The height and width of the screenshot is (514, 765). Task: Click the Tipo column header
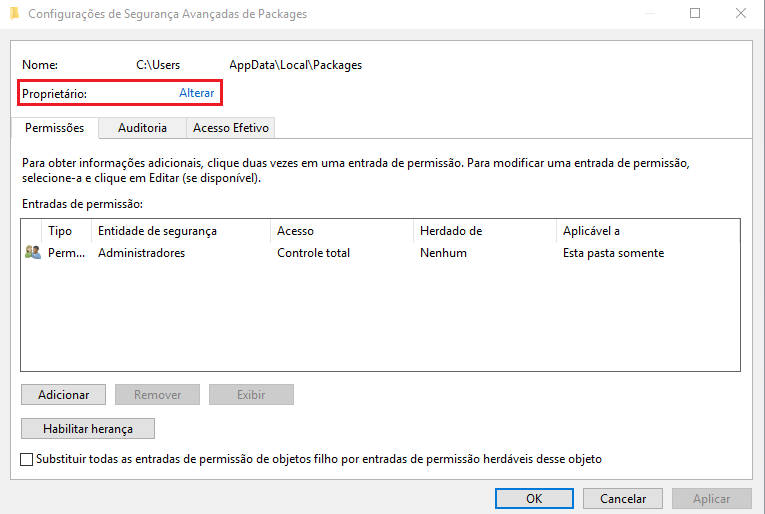click(67, 231)
